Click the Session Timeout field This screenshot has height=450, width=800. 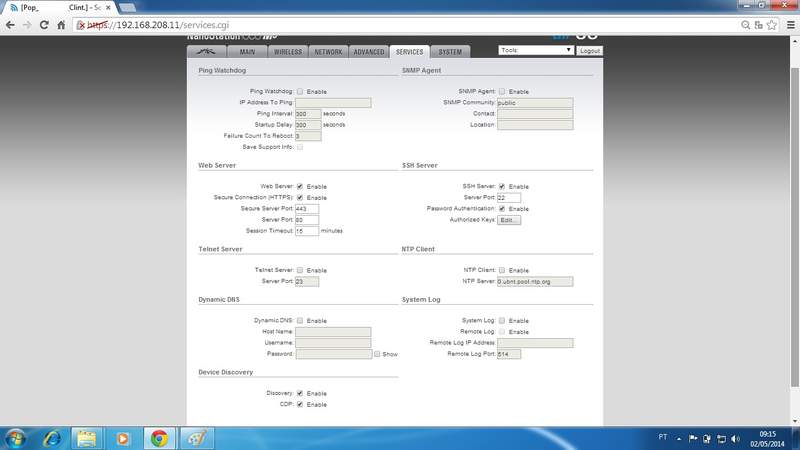[x=307, y=231]
